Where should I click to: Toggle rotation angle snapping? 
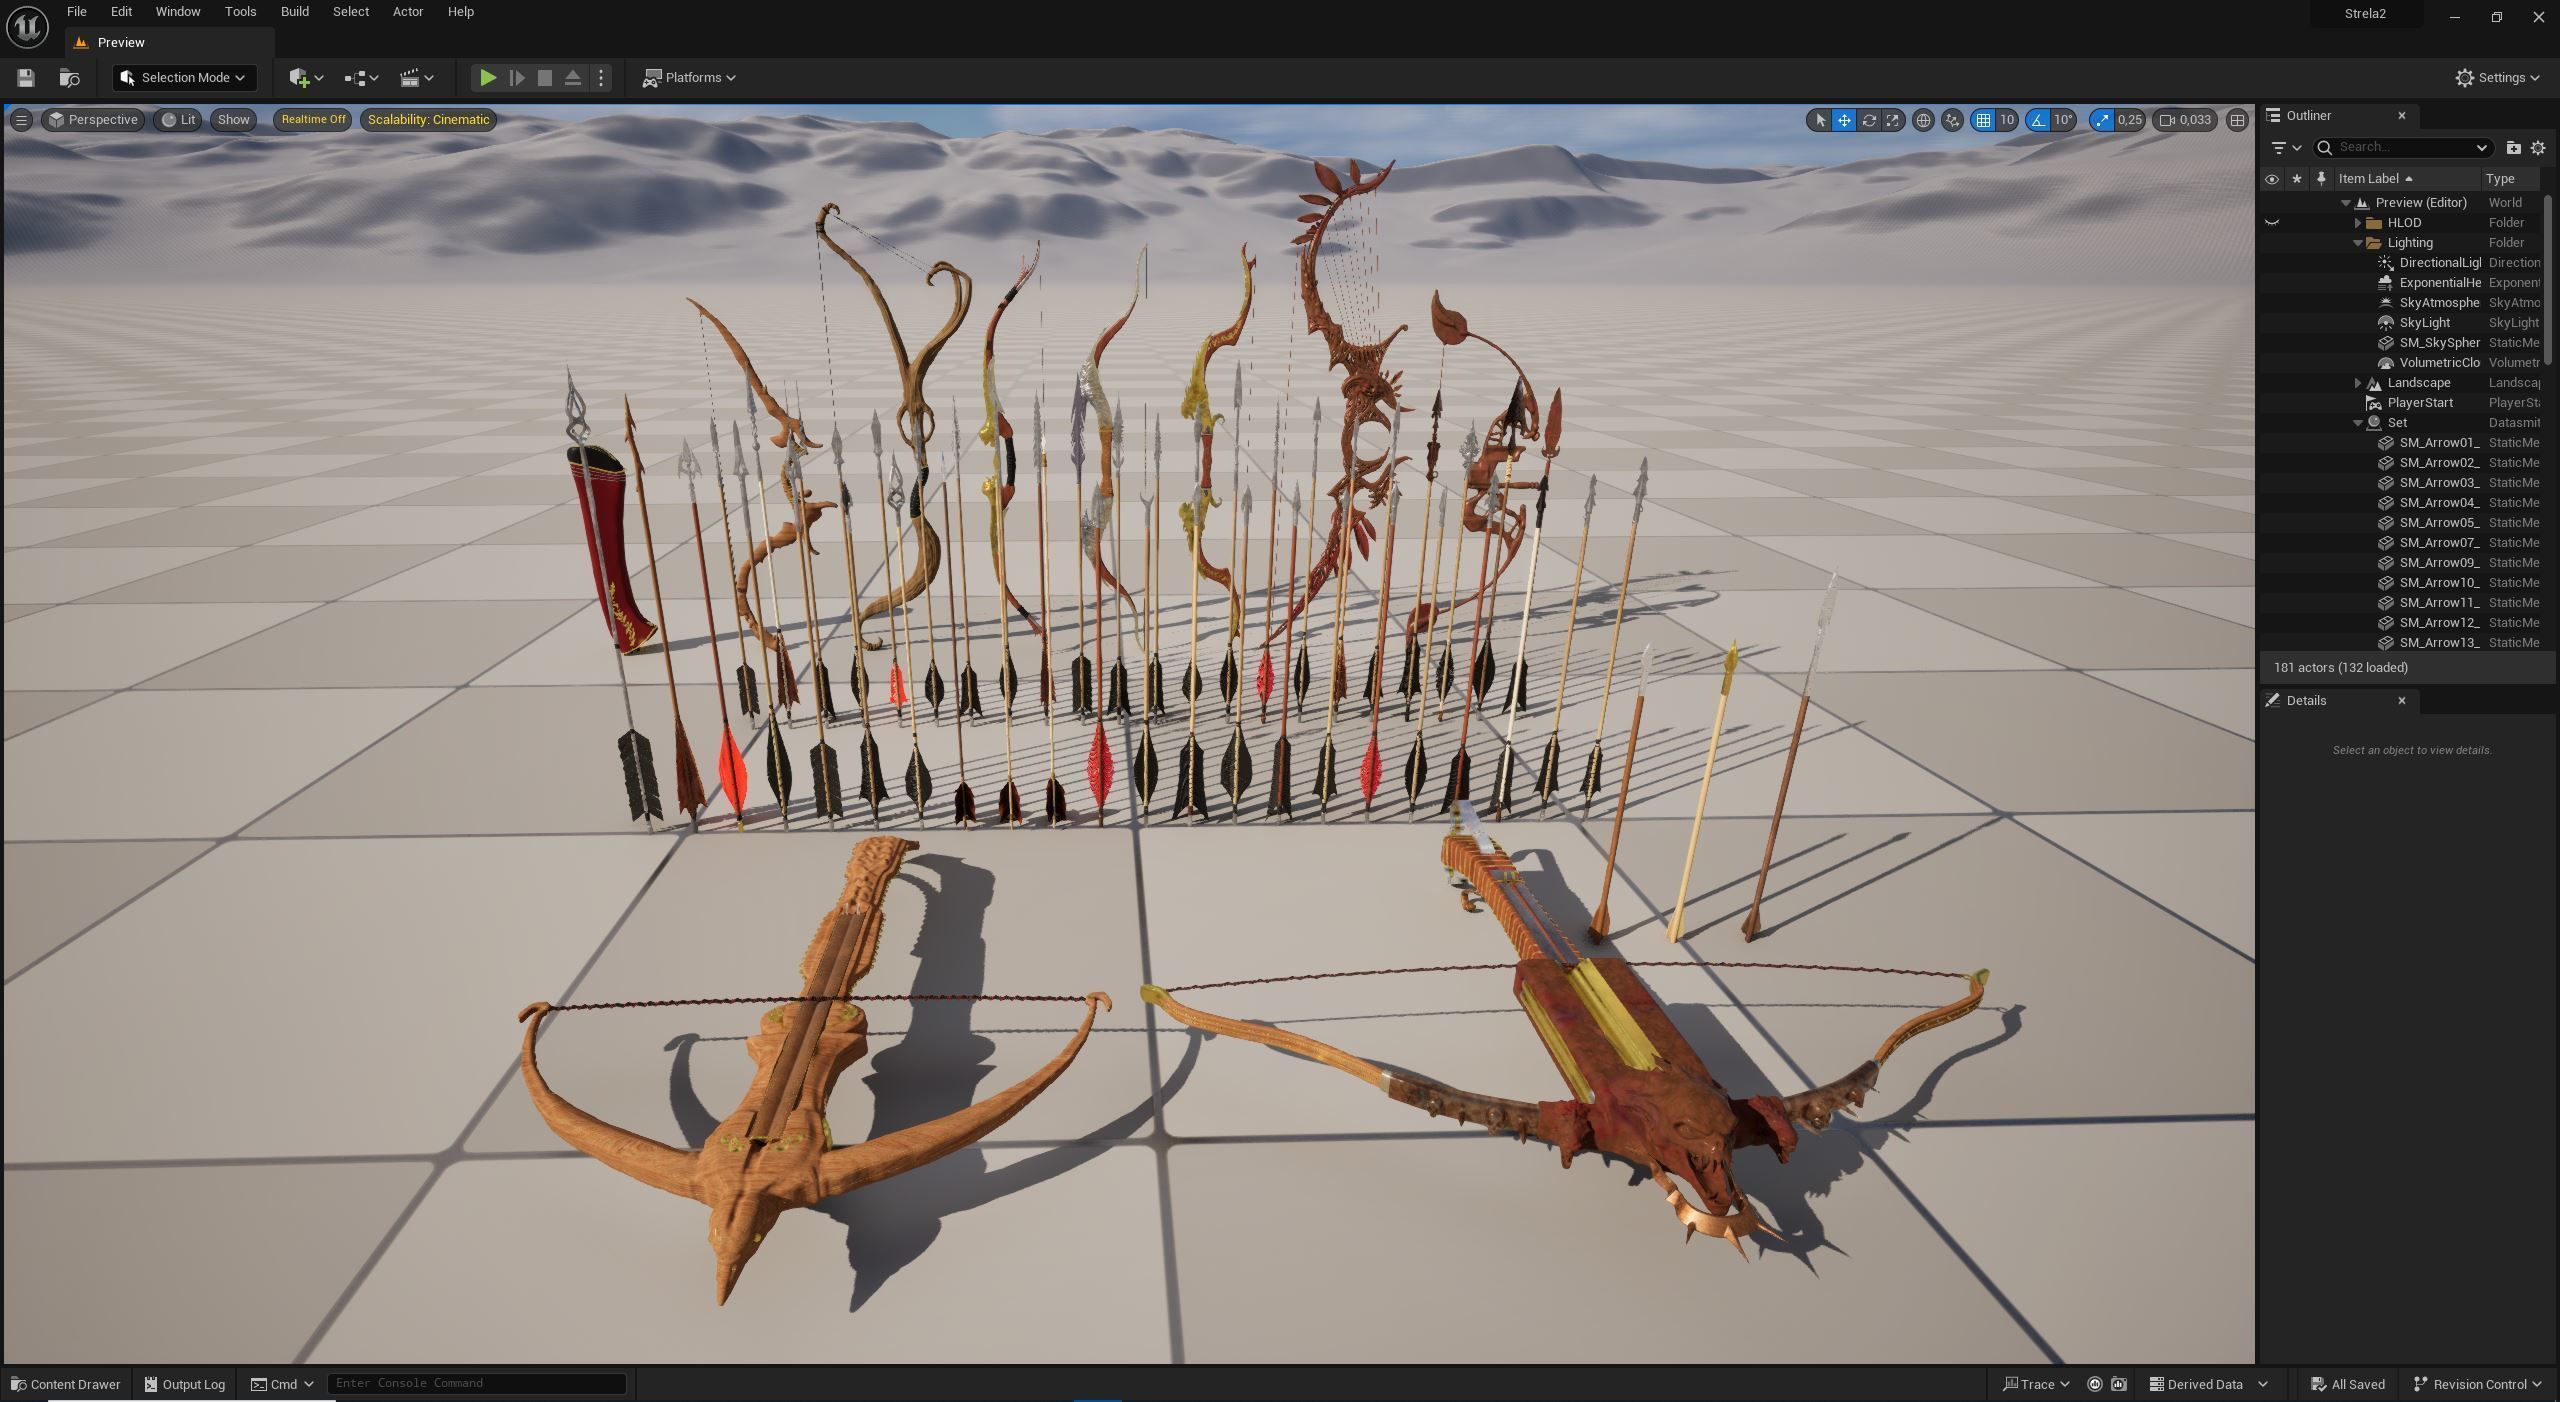[2038, 120]
